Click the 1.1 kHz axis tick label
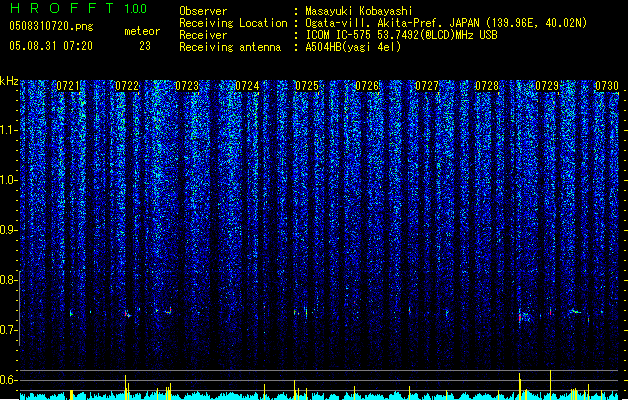The width and height of the screenshot is (629, 400). [9, 130]
